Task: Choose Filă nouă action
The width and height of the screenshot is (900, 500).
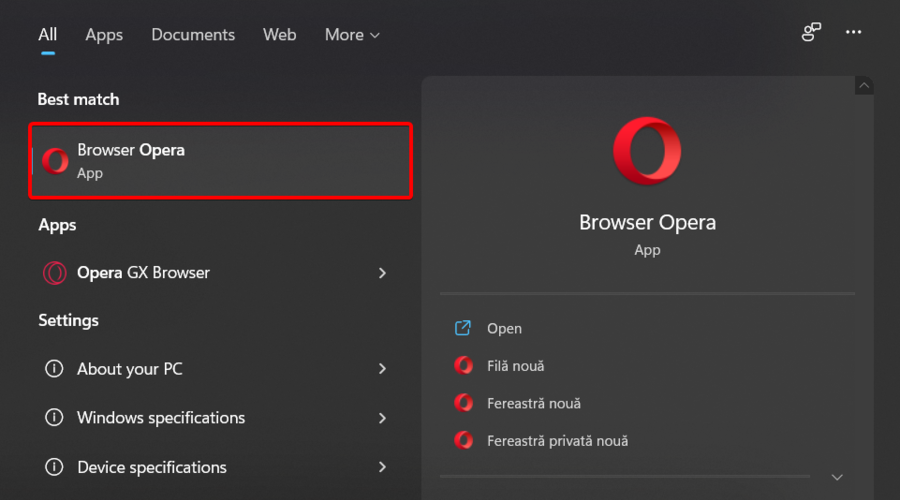Action: 515,366
